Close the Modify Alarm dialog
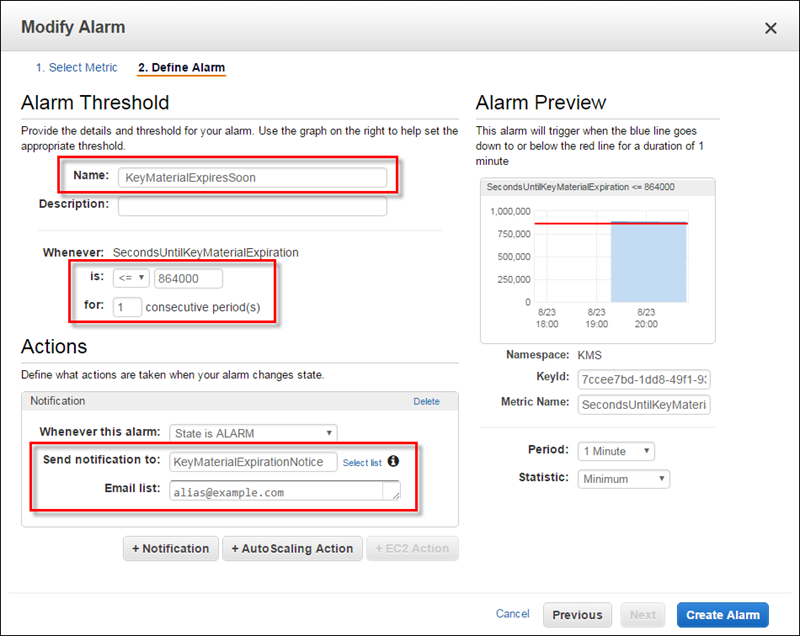 pyautogui.click(x=770, y=28)
